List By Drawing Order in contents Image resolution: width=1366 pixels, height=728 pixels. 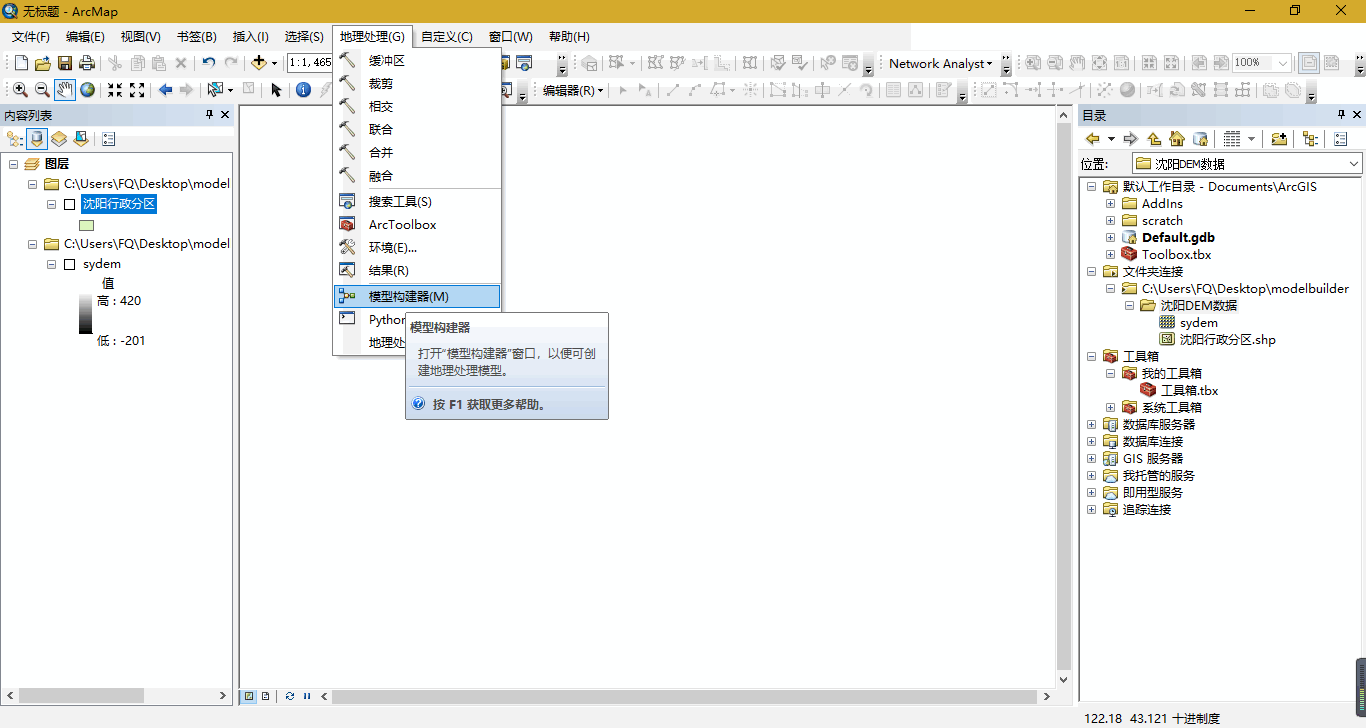point(15,139)
